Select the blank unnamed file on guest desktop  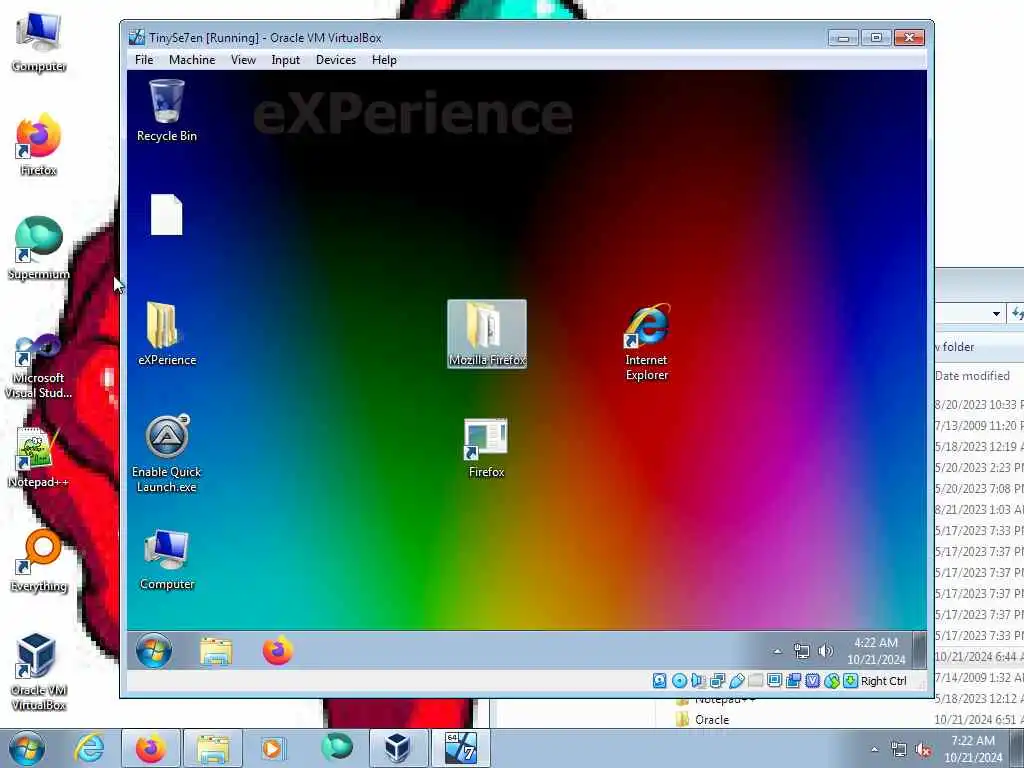point(167,214)
